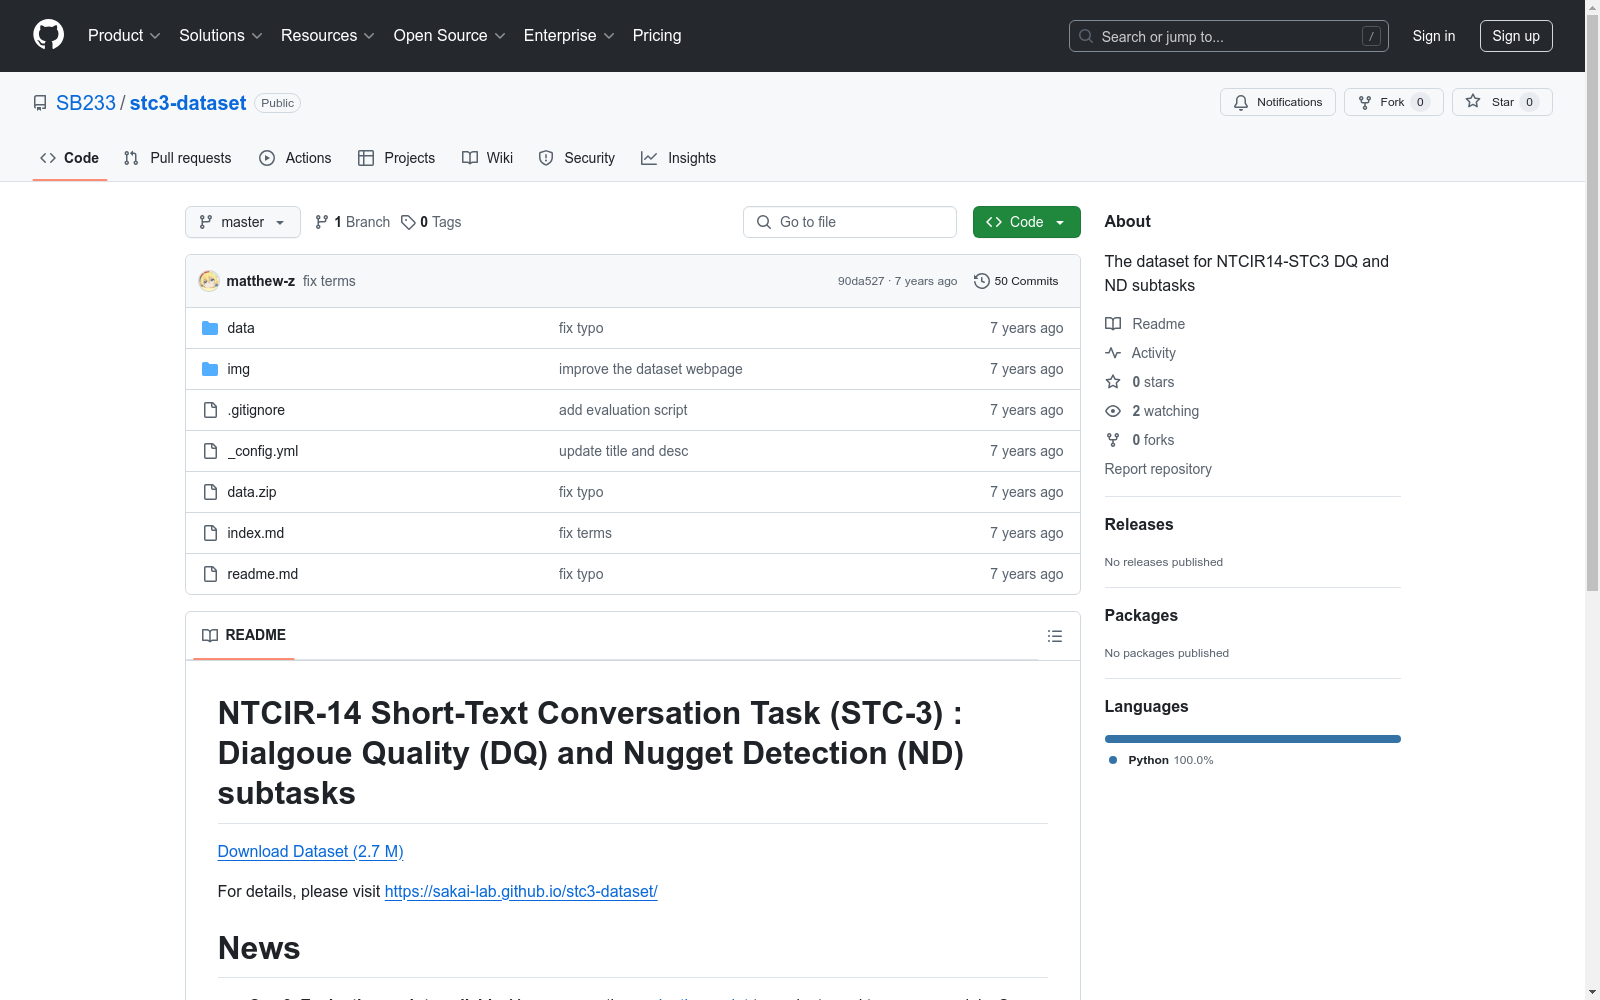Open the img folder

click(x=239, y=369)
